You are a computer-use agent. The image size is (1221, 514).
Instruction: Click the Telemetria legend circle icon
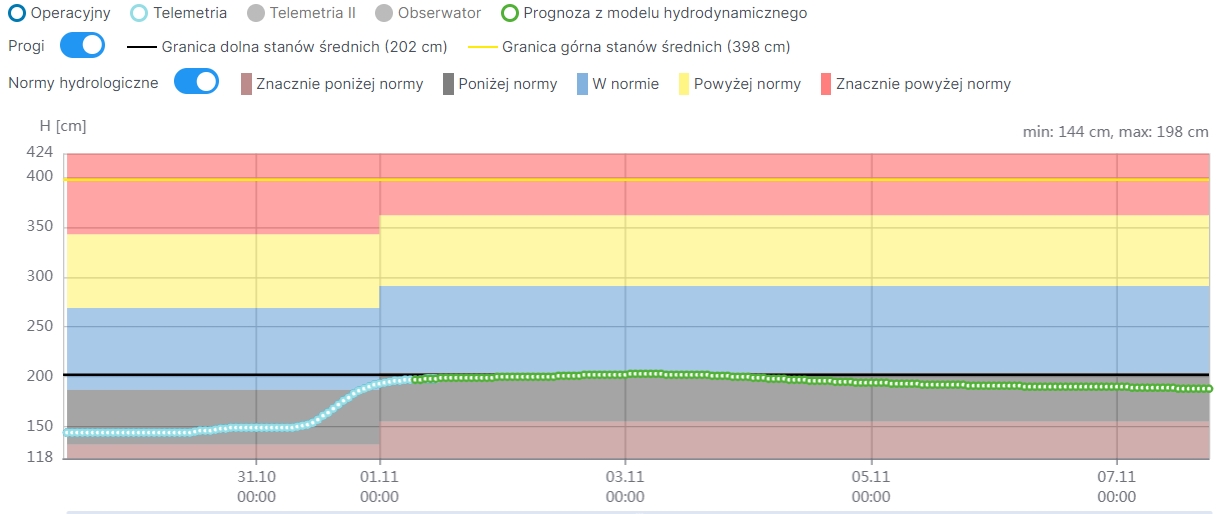(140, 14)
